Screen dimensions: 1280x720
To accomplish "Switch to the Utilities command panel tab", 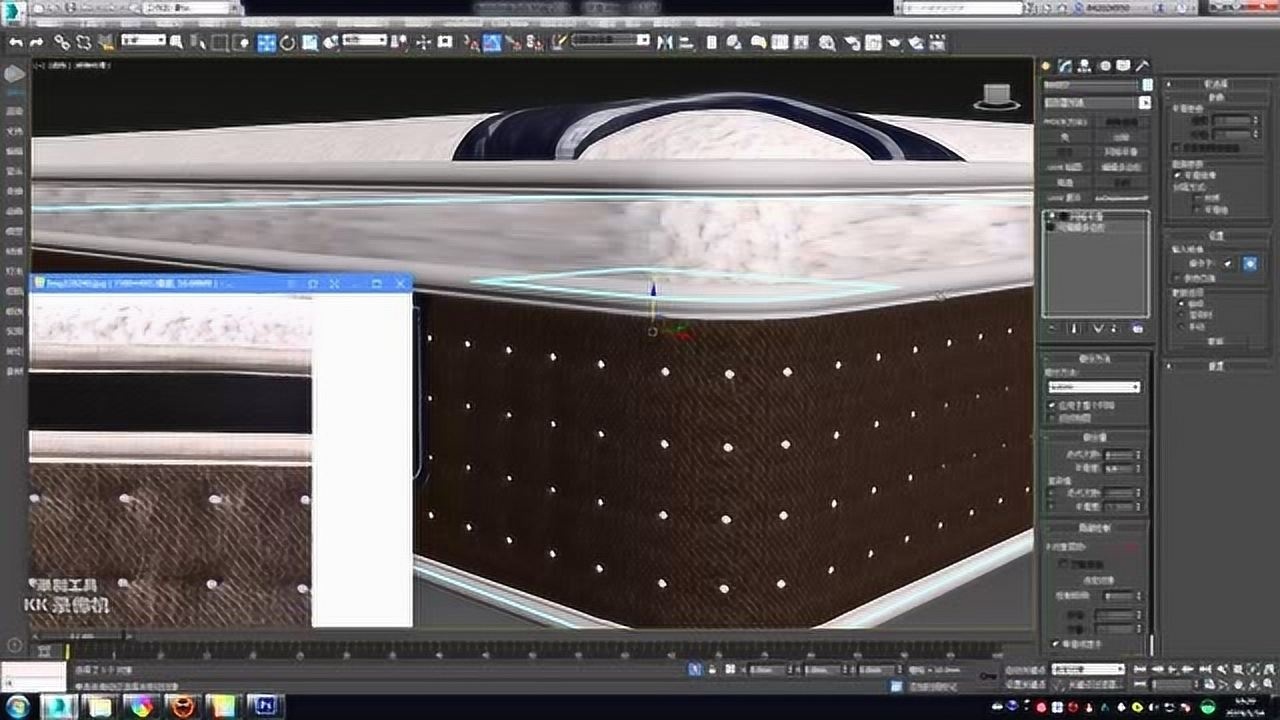I will pos(1142,65).
